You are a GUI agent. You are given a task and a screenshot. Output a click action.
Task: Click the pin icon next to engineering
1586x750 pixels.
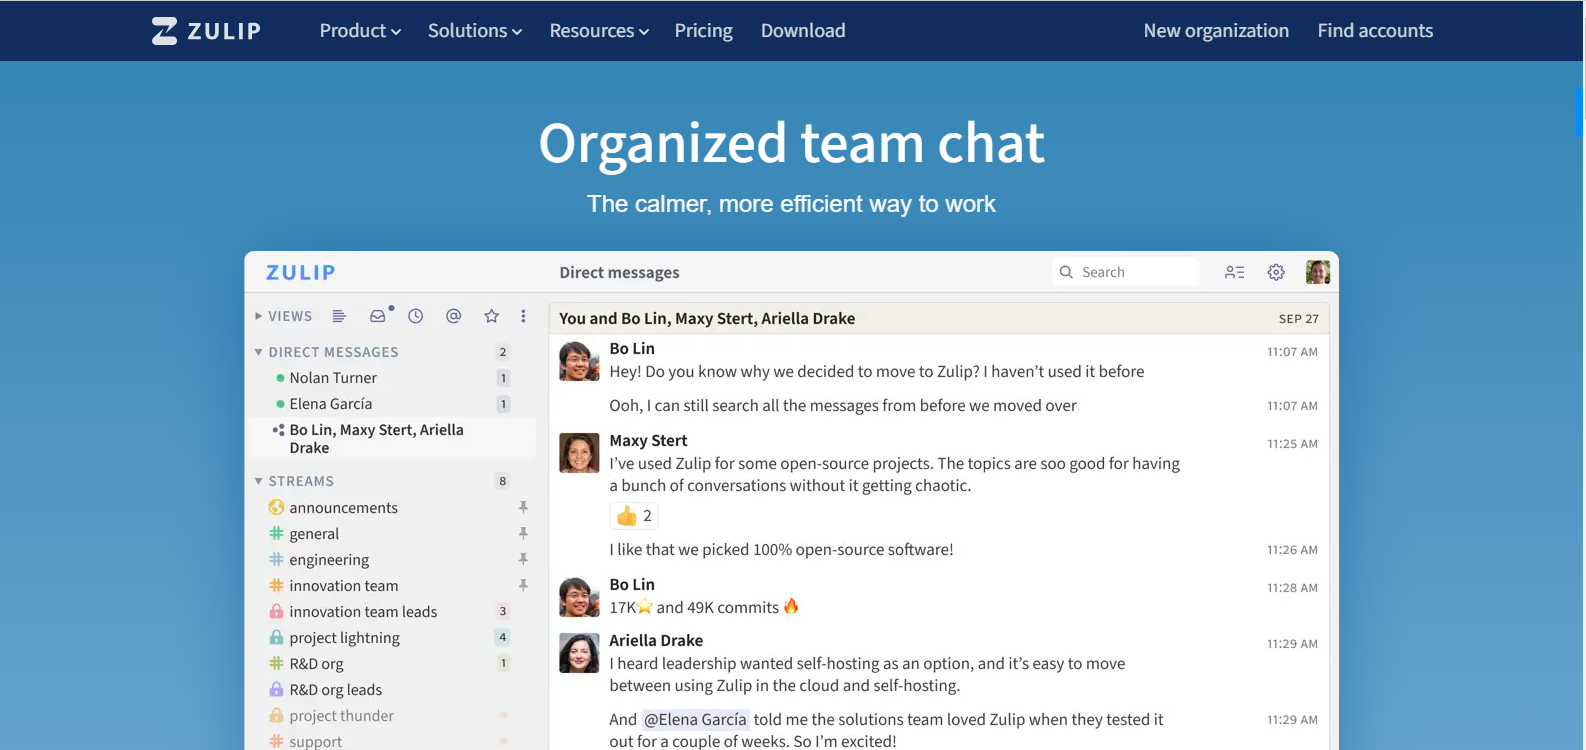[x=523, y=560]
